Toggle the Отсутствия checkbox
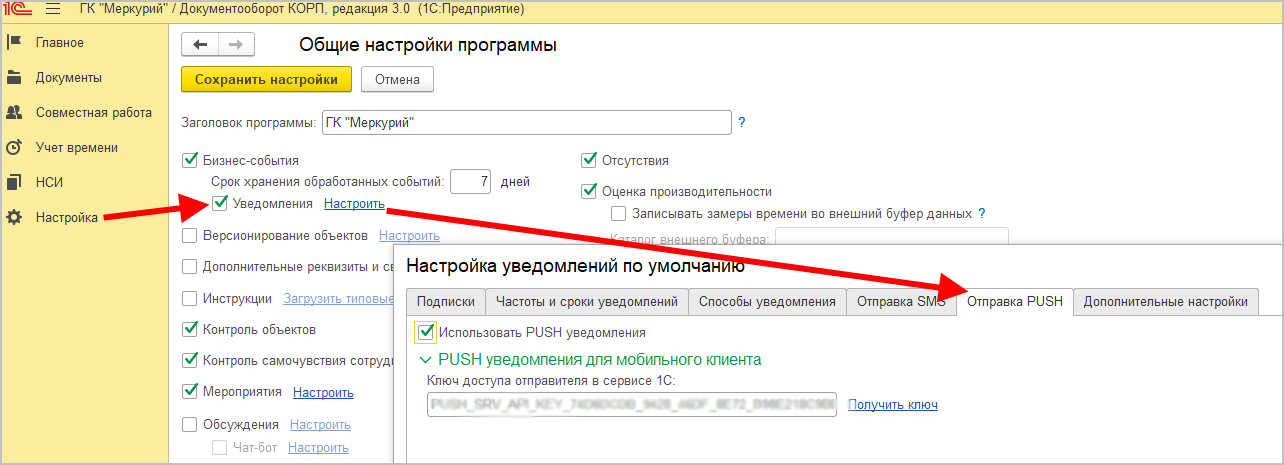Image resolution: width=1284 pixels, height=465 pixels. (x=589, y=160)
